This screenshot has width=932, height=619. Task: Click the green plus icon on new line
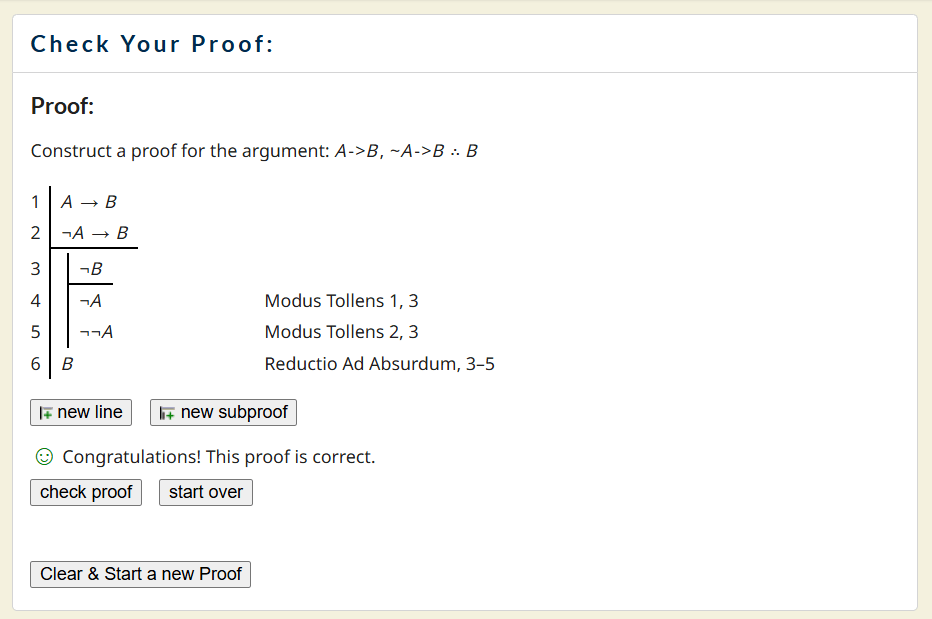pyautogui.click(x=45, y=413)
